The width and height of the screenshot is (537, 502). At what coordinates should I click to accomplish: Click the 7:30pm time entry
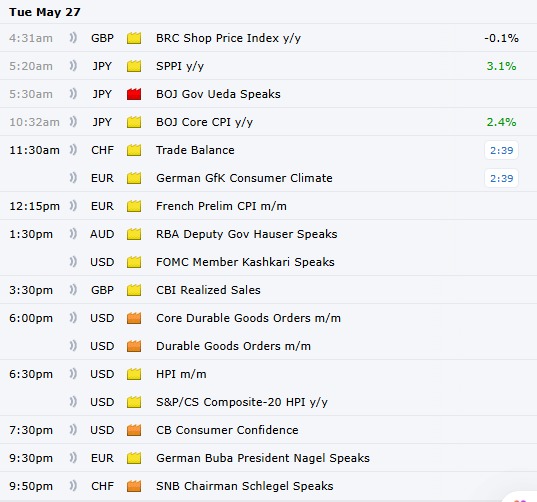31,430
